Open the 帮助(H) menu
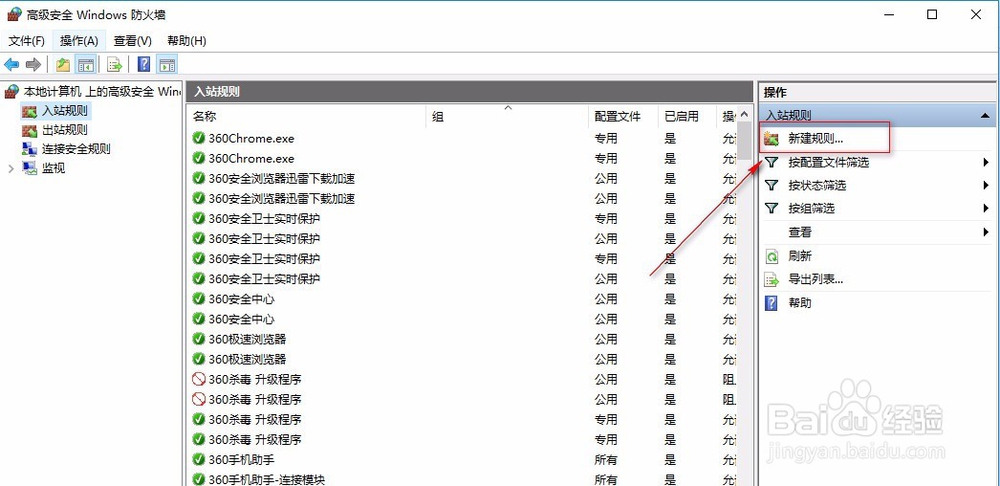 click(187, 41)
